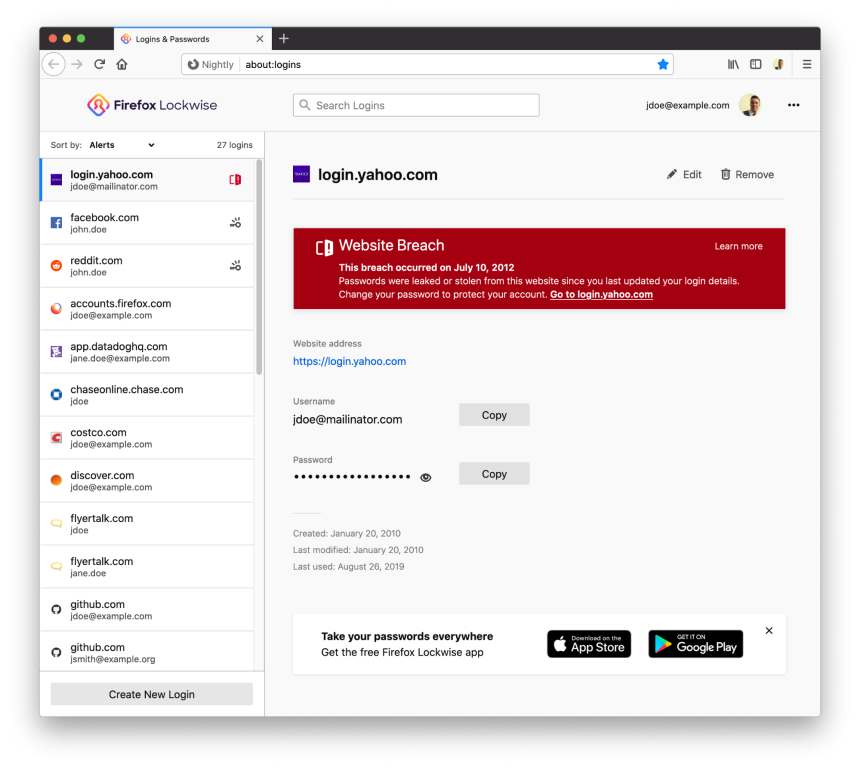Expand the Sort by Alerts dropdown
The height and width of the screenshot is (769, 860).
coord(122,145)
